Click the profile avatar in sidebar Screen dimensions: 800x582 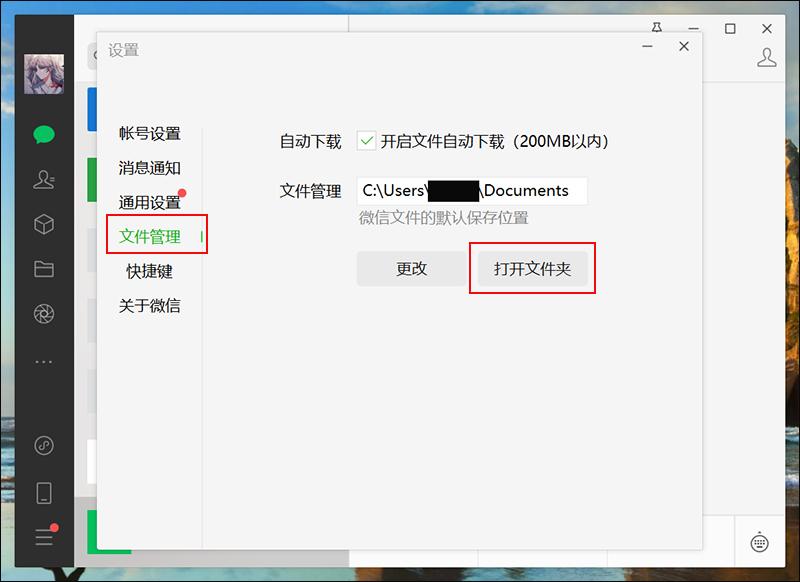44,74
